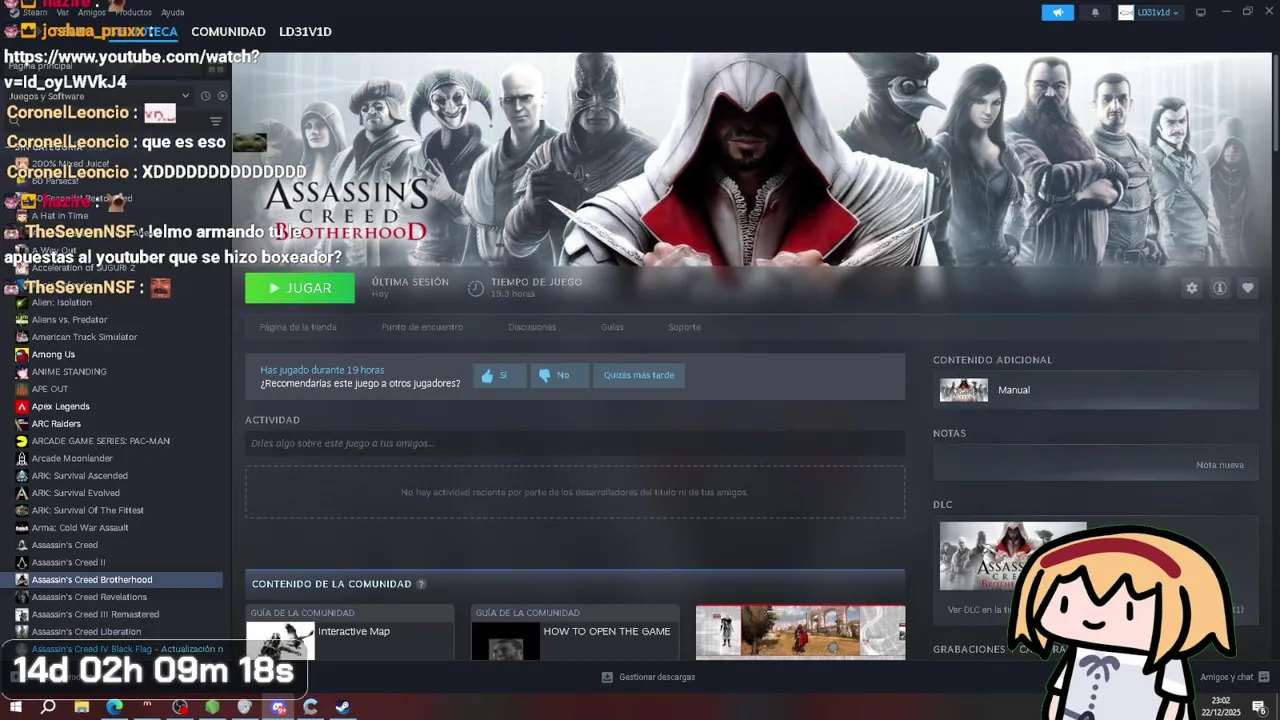Open the library recent-activity clock icon
Viewport: 1280px width, 720px height.
point(205,96)
